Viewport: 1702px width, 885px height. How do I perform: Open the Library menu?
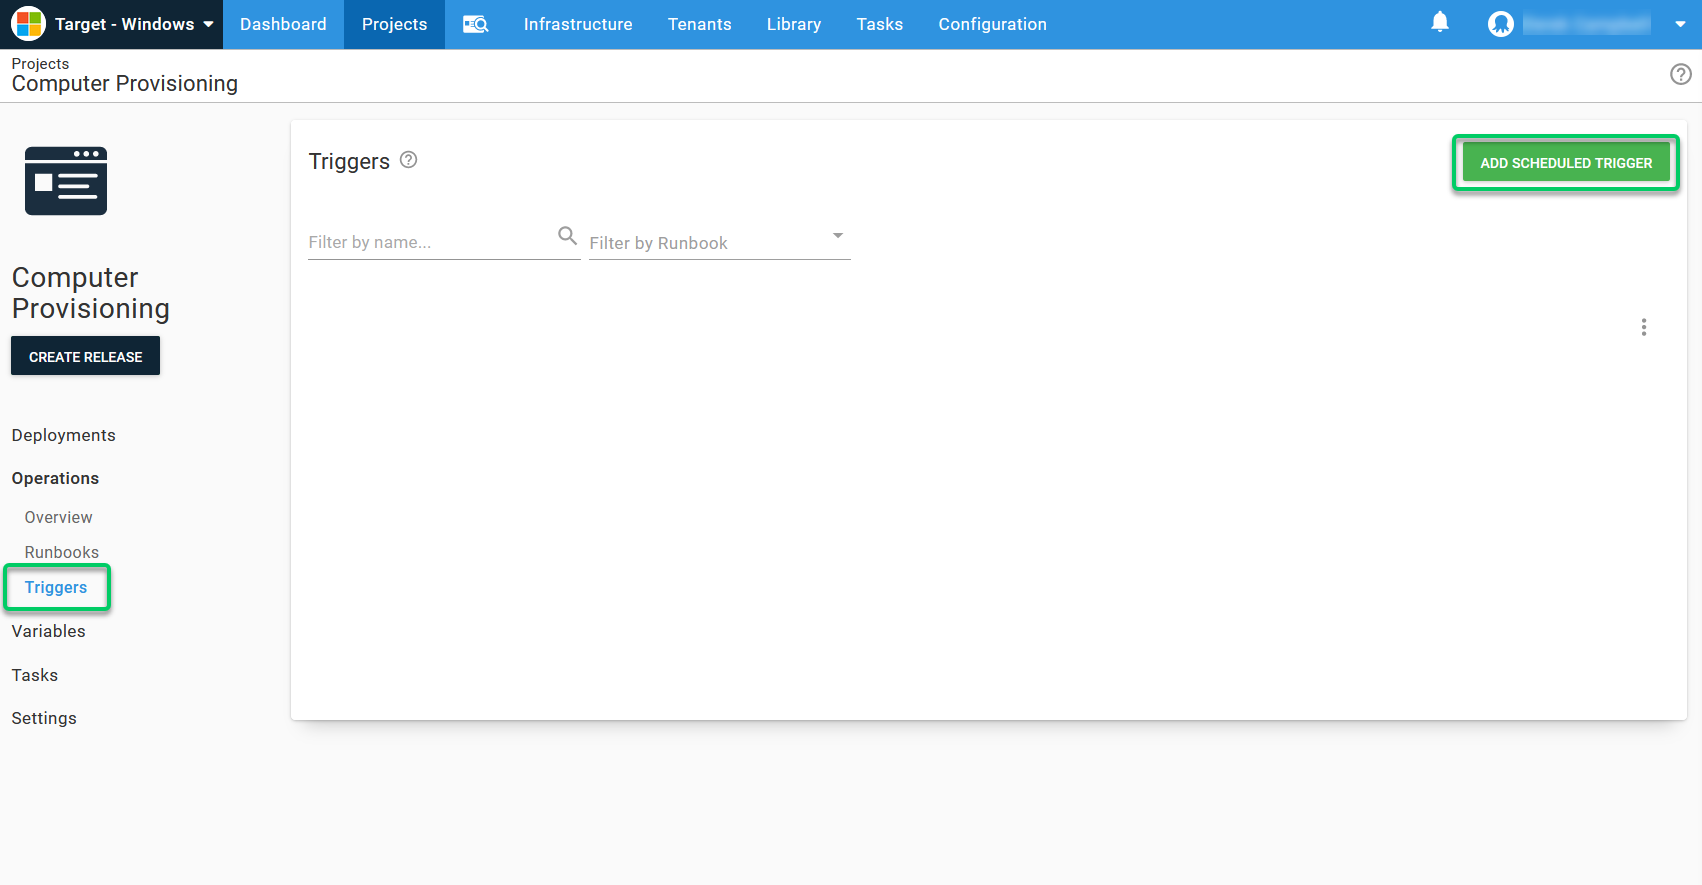click(793, 24)
